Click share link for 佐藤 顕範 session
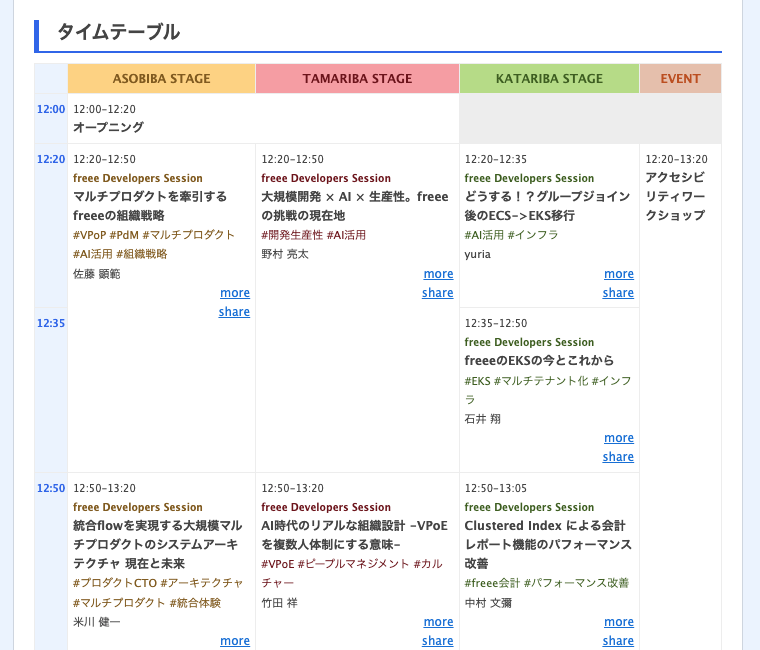The height and width of the screenshot is (650, 760). [x=234, y=312]
